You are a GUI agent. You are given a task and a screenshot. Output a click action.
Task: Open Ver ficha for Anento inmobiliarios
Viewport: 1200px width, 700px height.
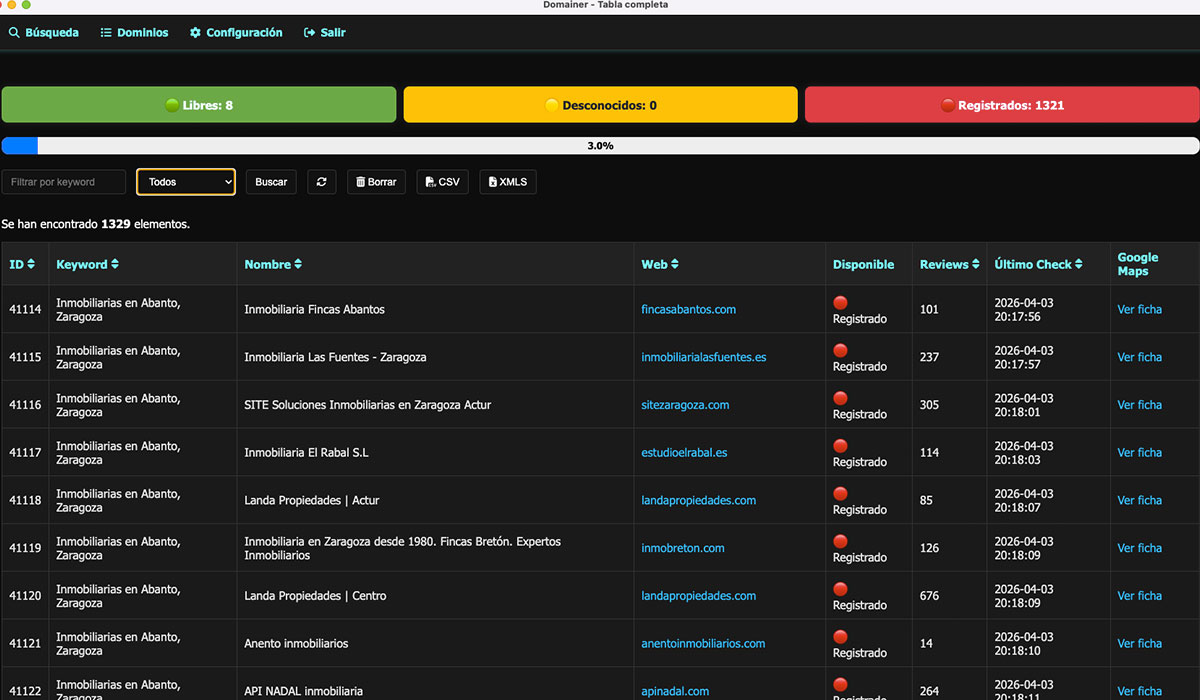coord(1139,643)
